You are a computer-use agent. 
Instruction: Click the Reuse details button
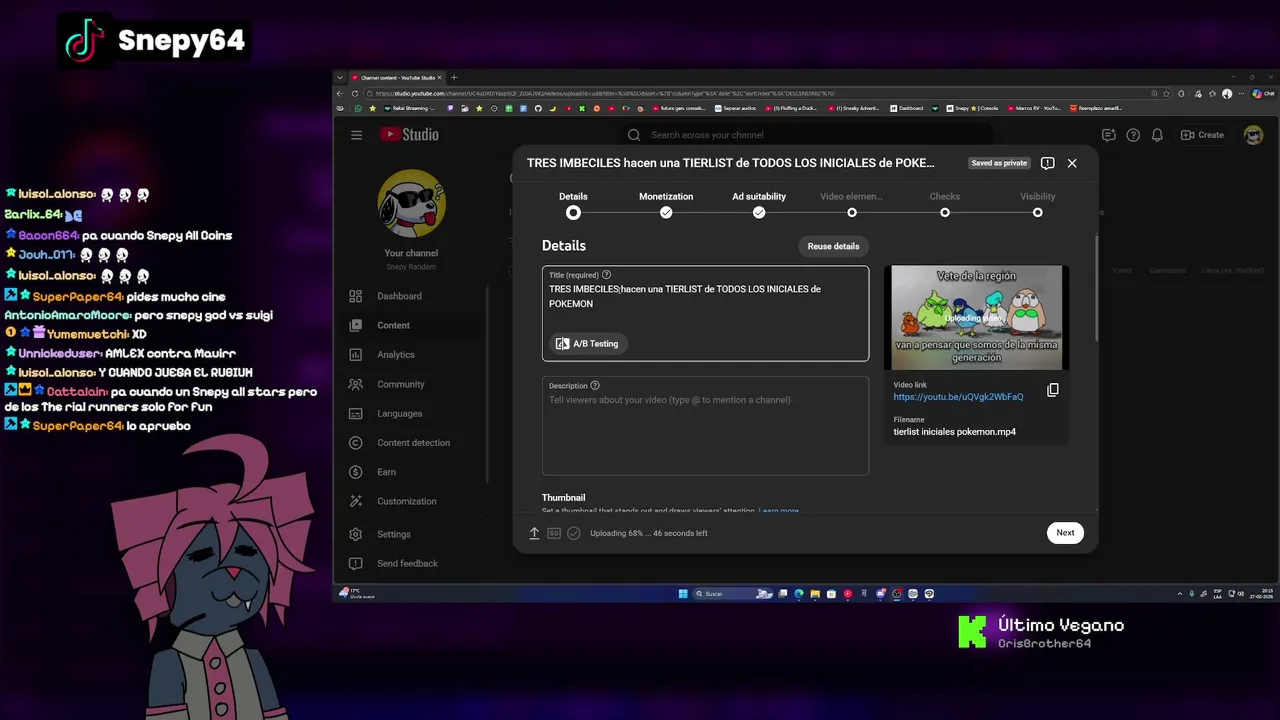point(833,246)
